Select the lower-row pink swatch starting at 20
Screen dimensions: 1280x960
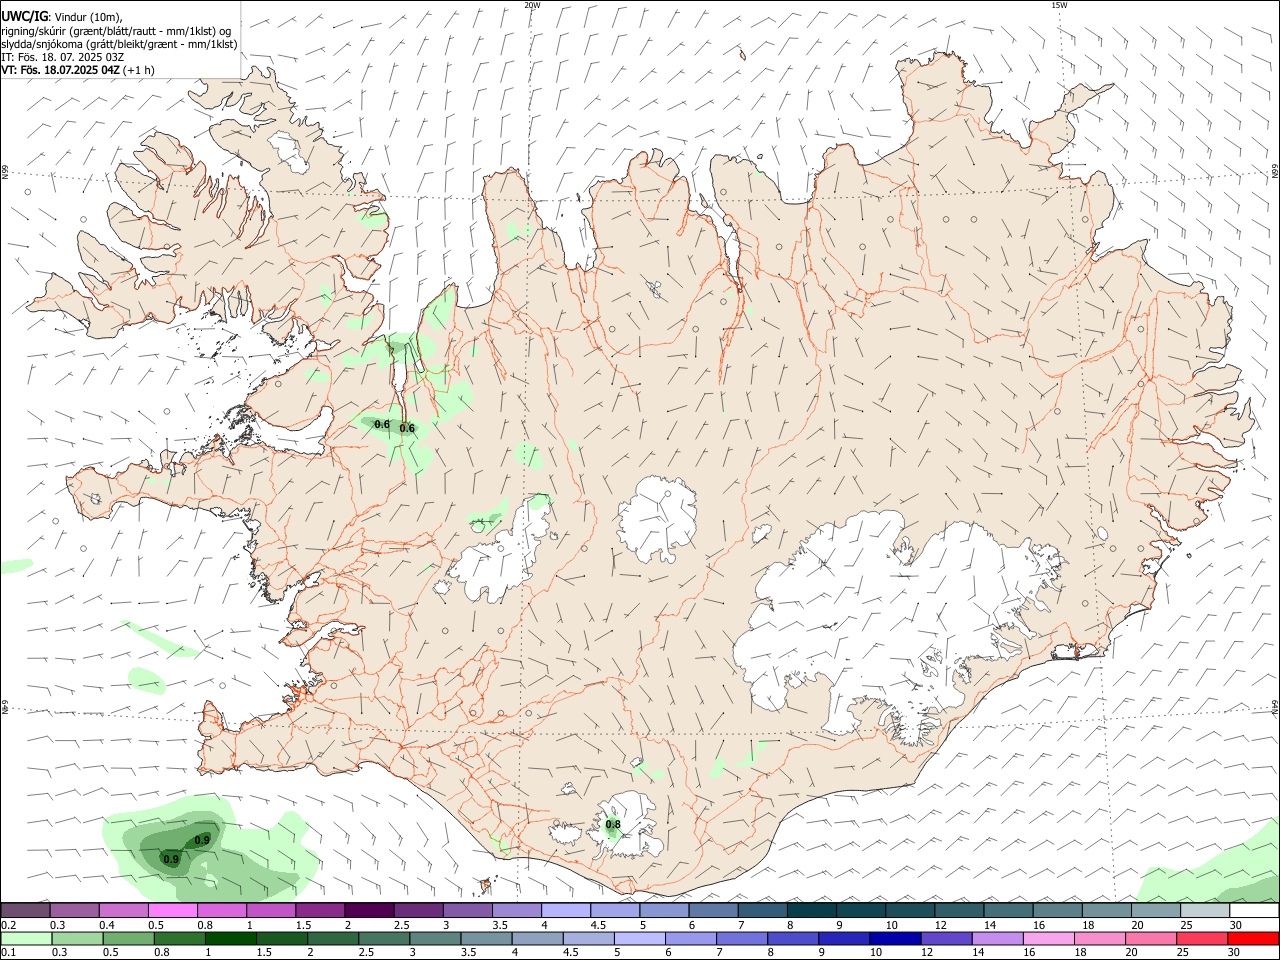(x=1150, y=938)
